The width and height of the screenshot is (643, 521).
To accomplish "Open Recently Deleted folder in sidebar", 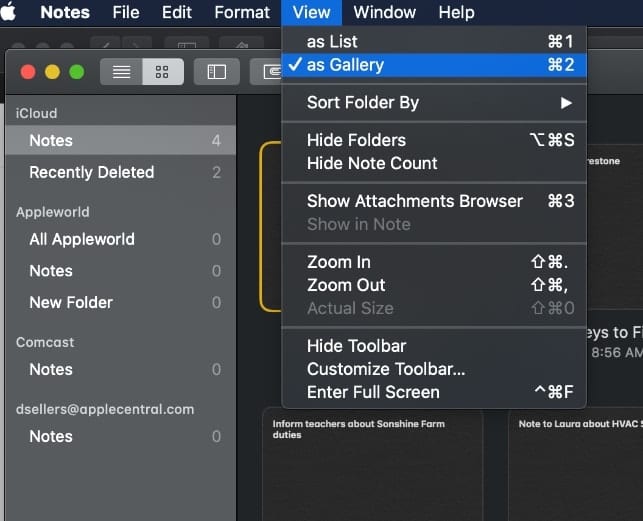I will pyautogui.click(x=91, y=172).
